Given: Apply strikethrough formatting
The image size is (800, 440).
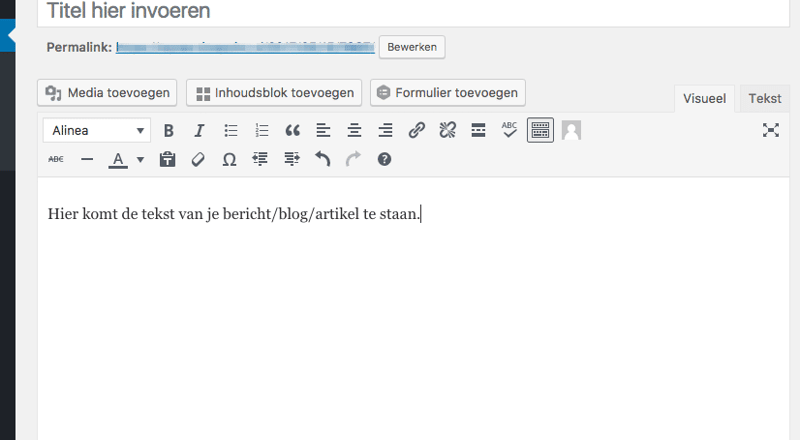Looking at the screenshot, I should pos(56,159).
